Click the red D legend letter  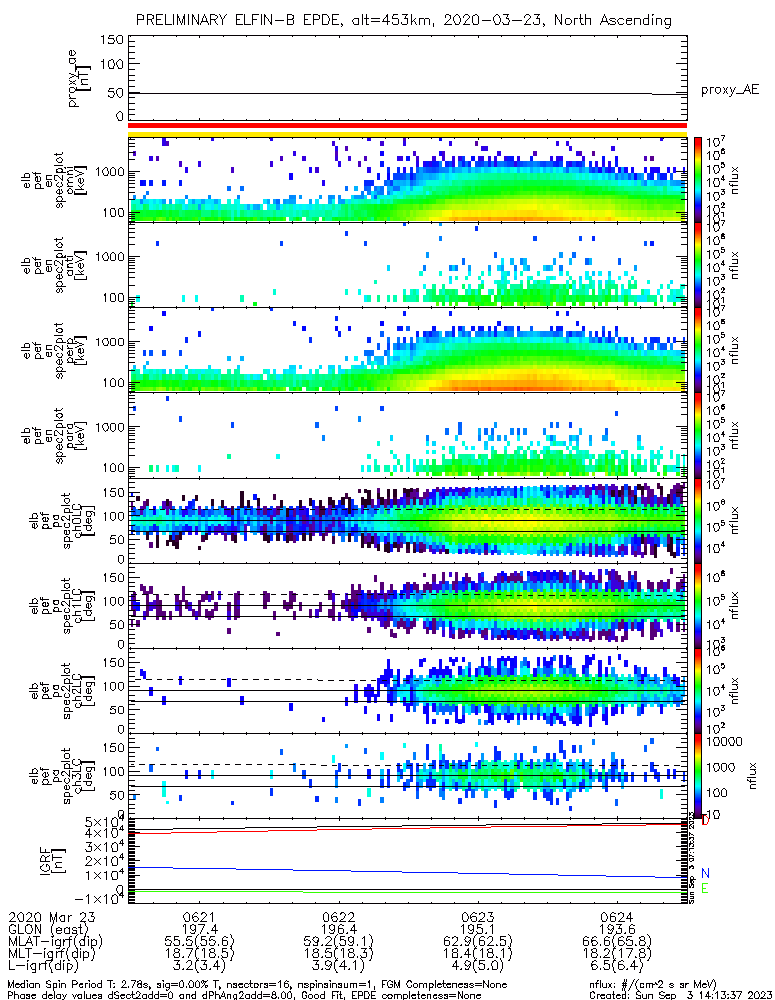coord(705,821)
